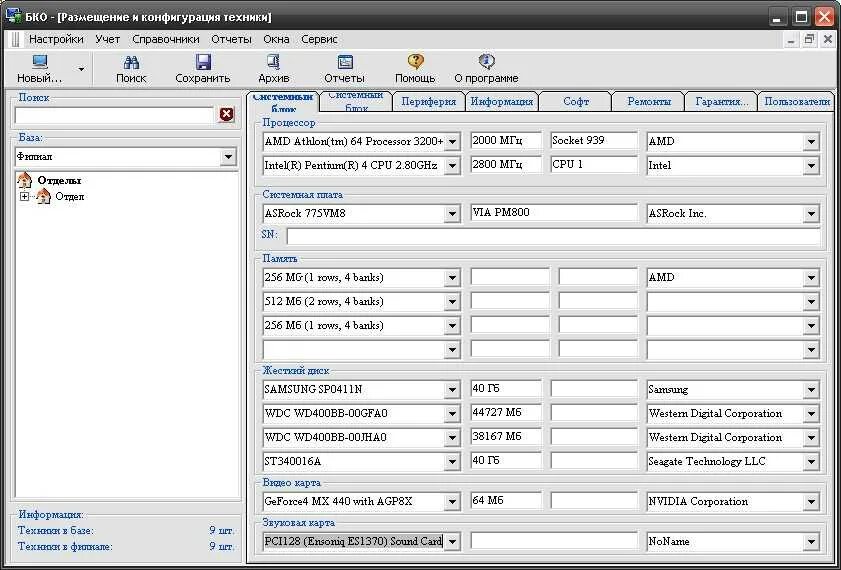Click the Socket 939 field

[x=594, y=140]
